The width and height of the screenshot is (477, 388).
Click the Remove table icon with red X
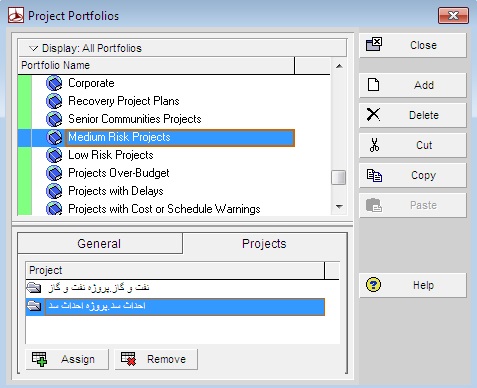click(x=128, y=359)
